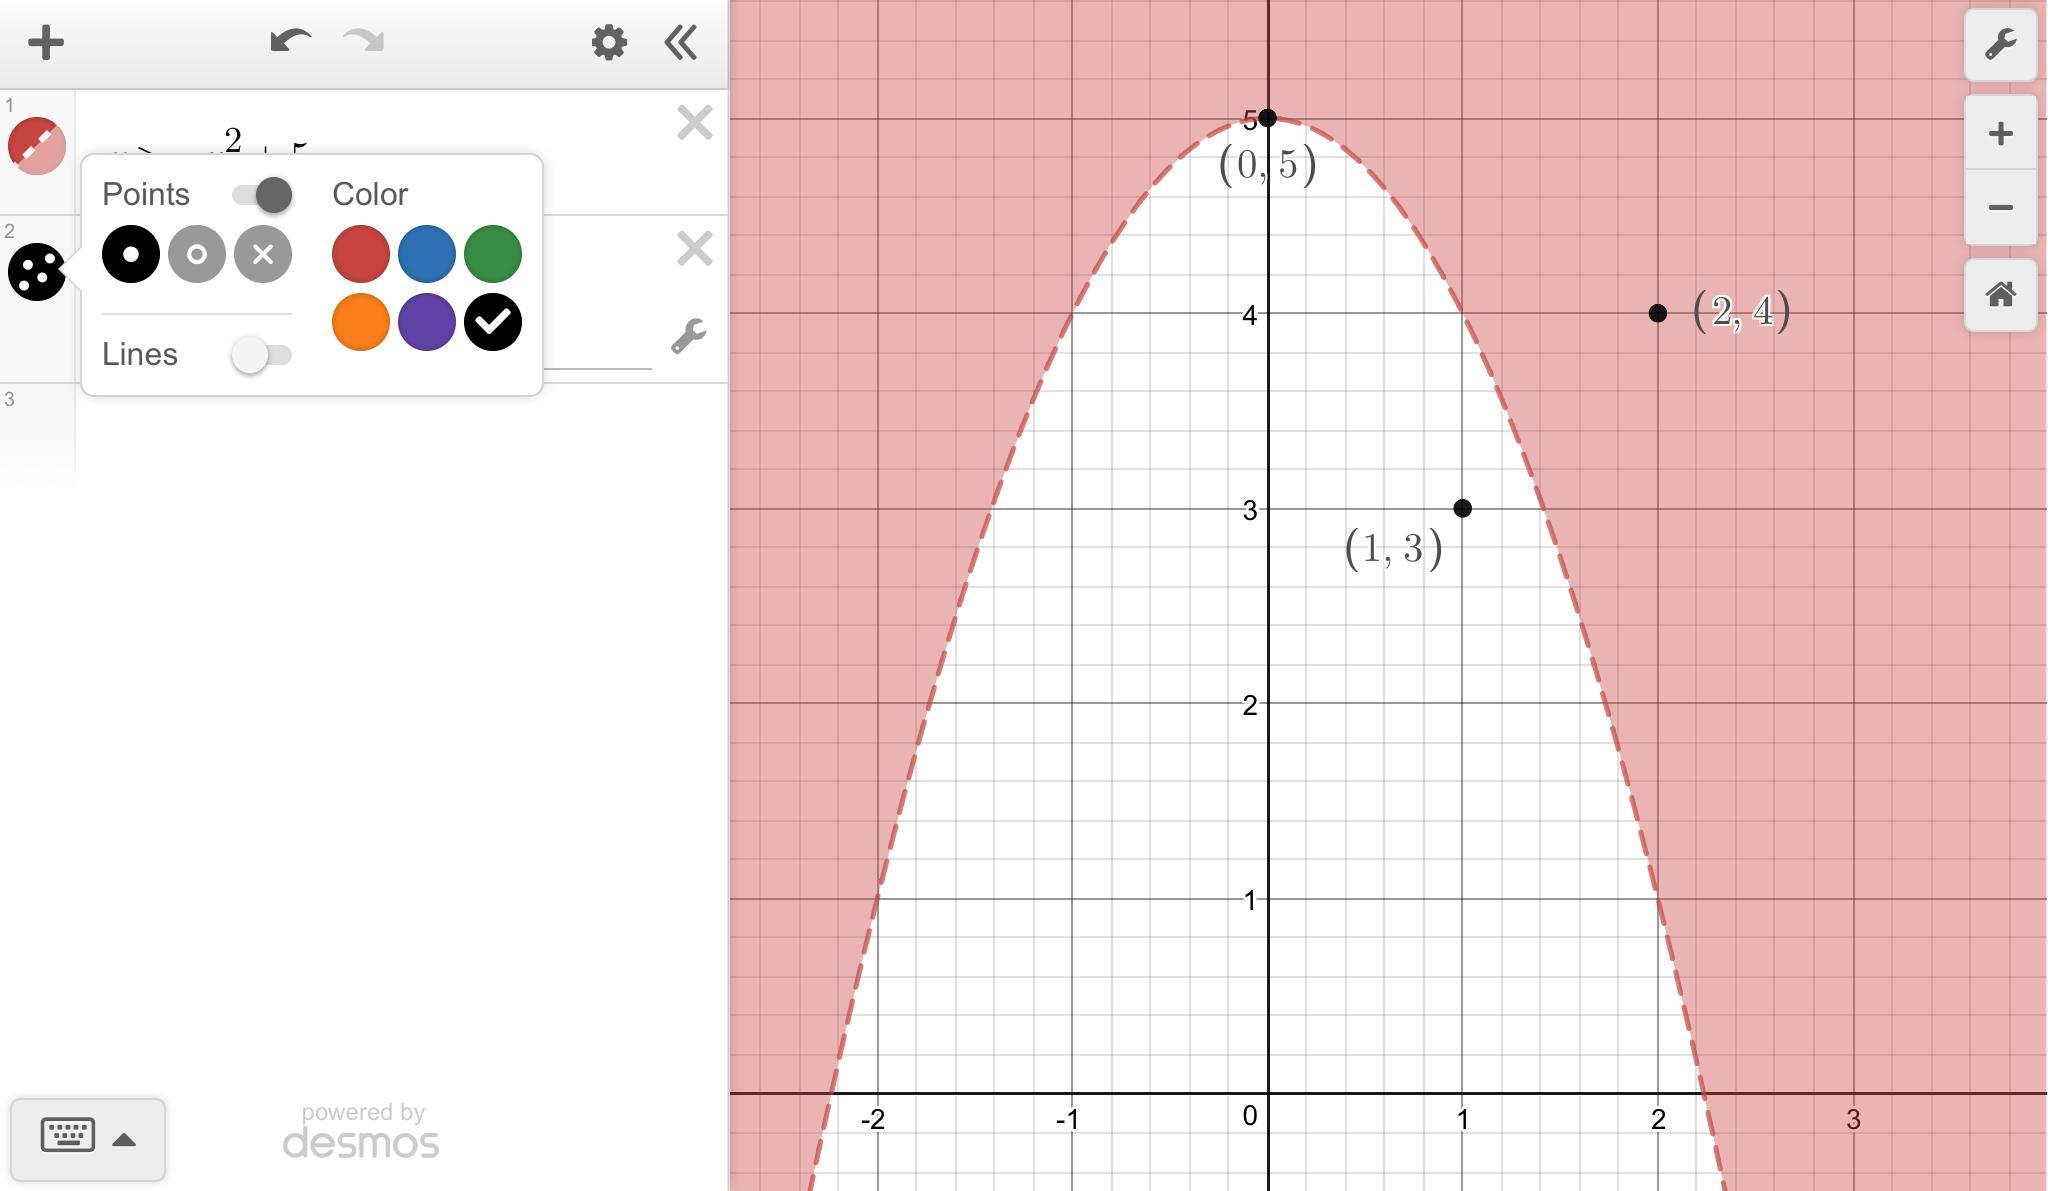Image resolution: width=2048 pixels, height=1191 pixels.
Task: Expand the keyboard panel arrow
Action: 124,1139
